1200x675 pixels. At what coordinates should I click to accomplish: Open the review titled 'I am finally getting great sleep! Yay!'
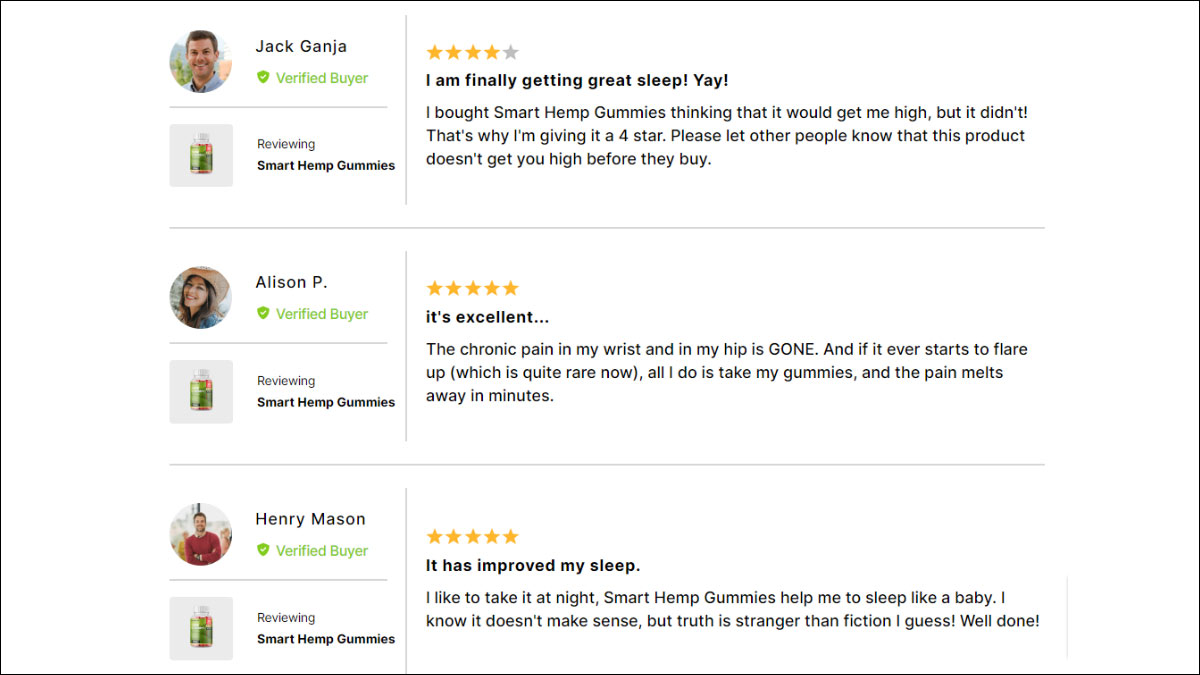coord(578,80)
